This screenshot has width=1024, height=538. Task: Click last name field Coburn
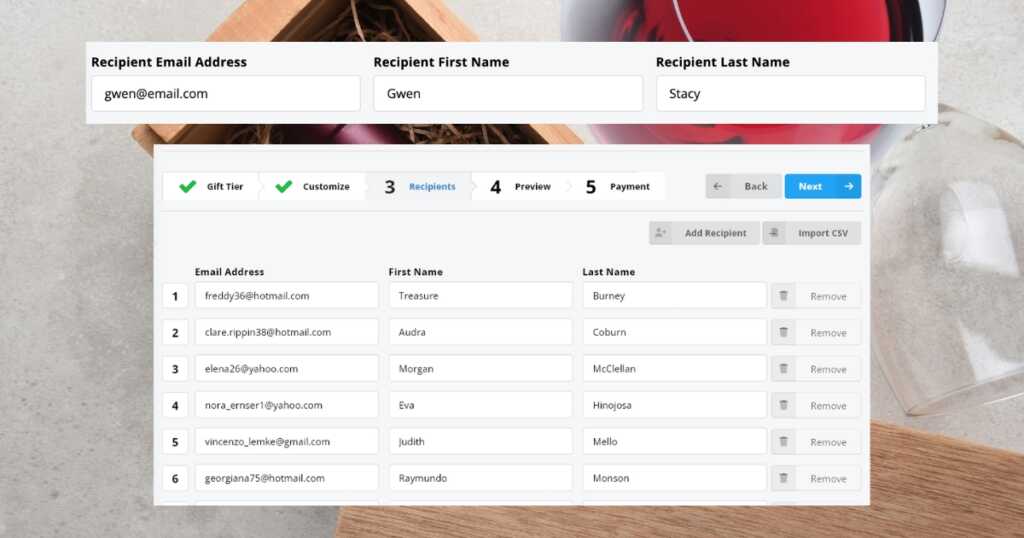click(x=675, y=332)
